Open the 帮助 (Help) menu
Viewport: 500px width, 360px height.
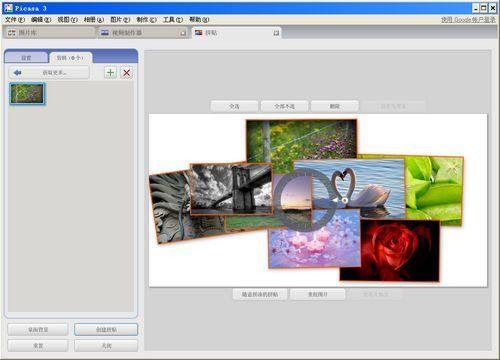point(199,20)
